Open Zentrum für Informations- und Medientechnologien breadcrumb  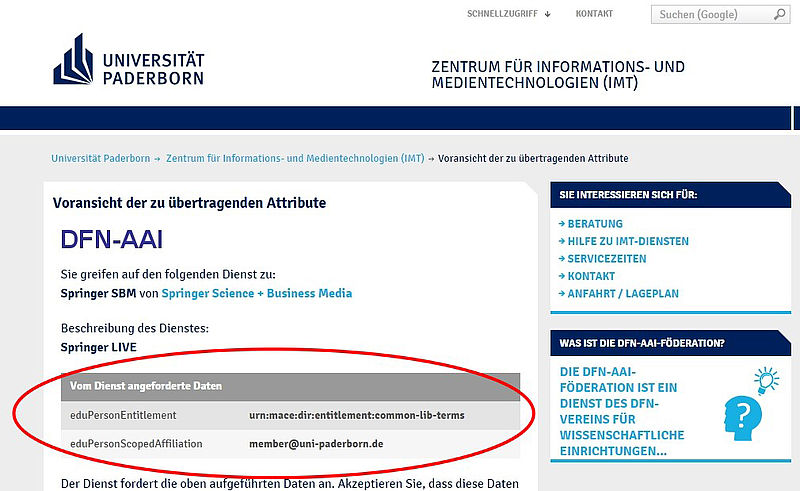tap(295, 158)
